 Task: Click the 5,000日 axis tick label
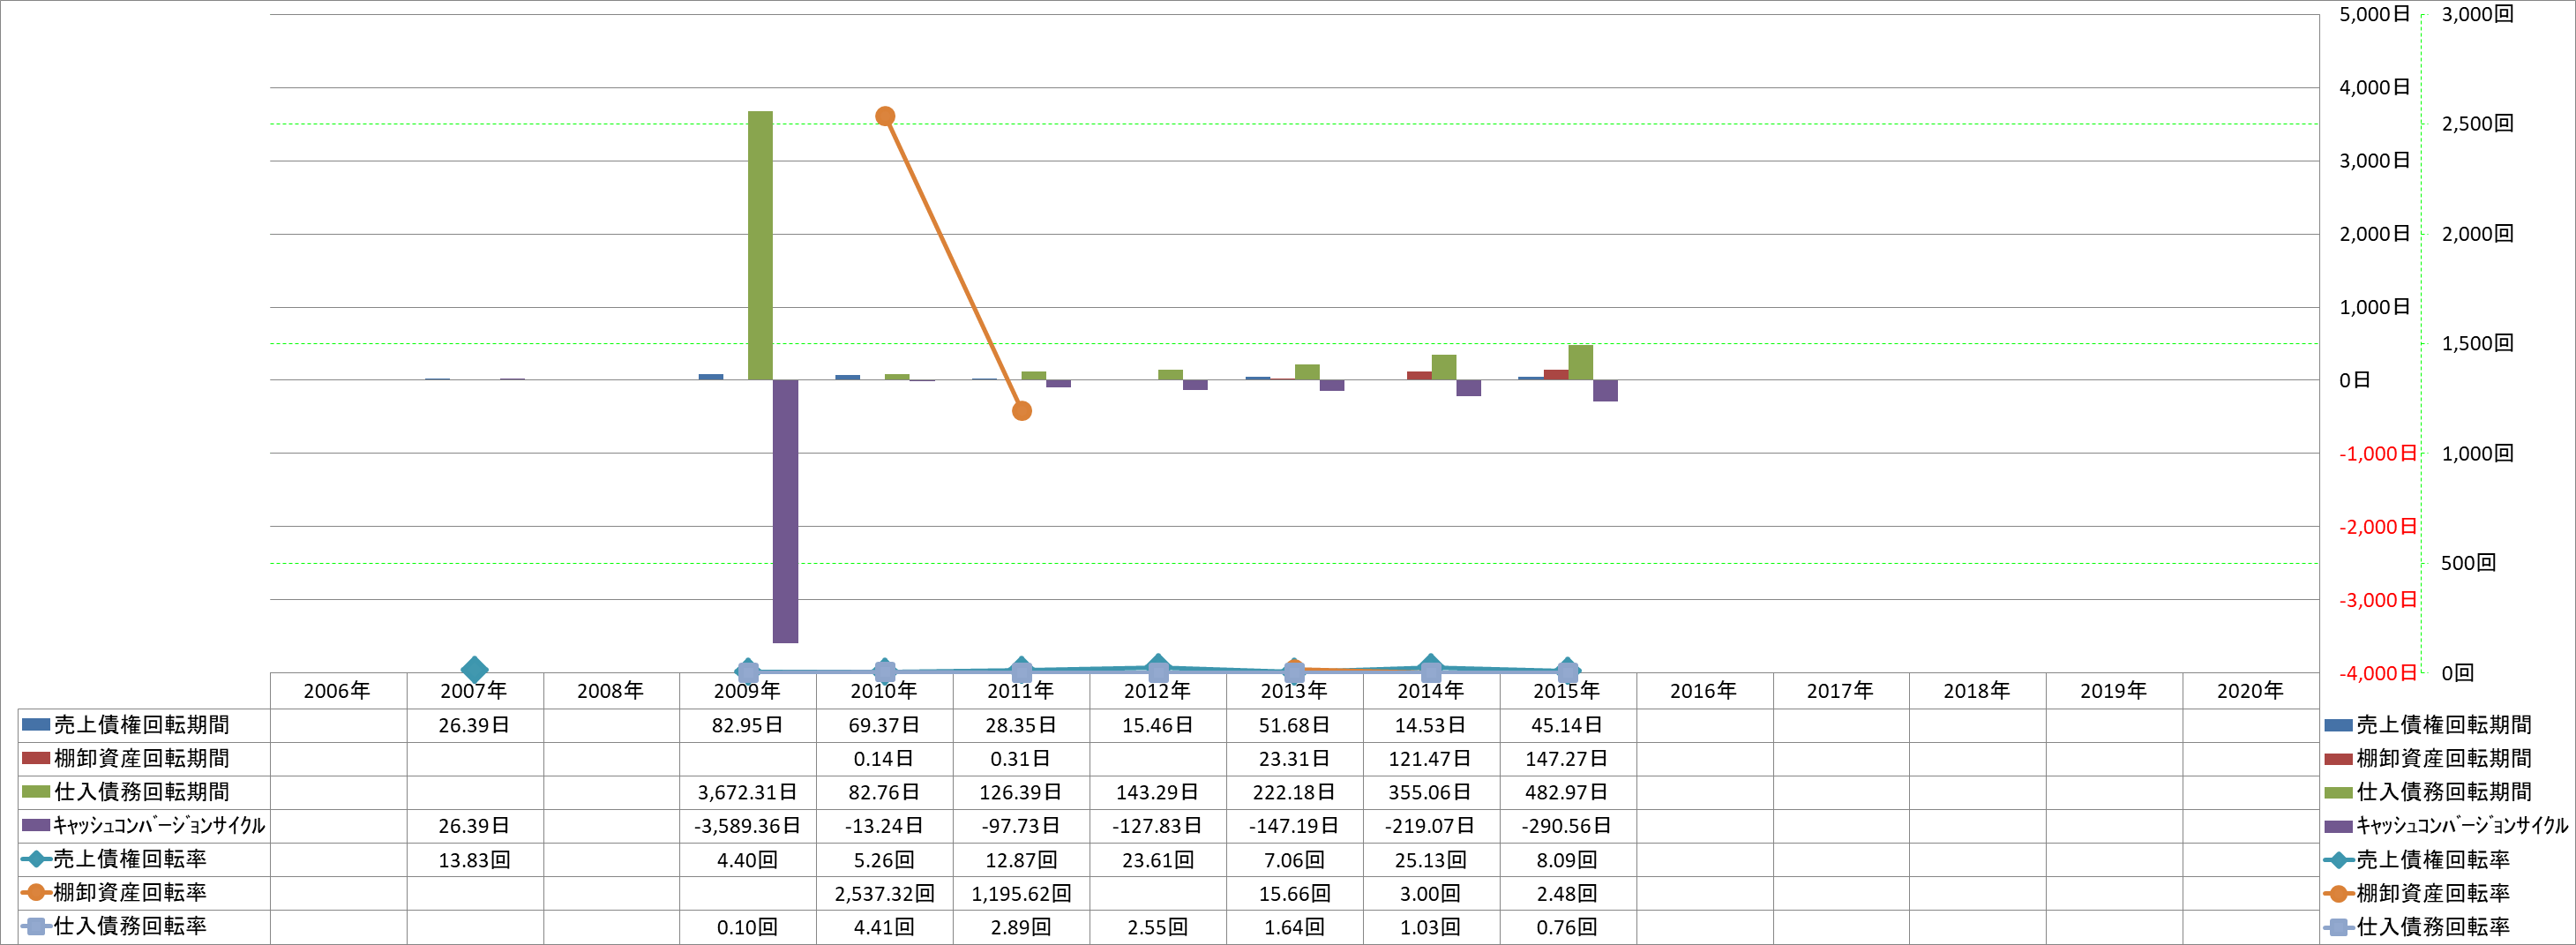pyautogui.click(x=2374, y=14)
